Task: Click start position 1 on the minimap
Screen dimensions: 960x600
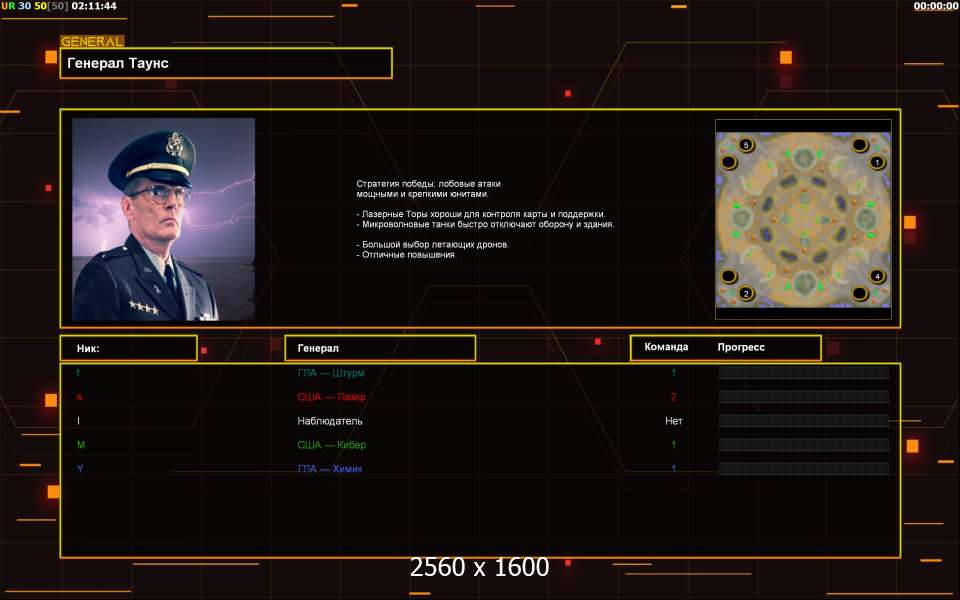Action: (877, 161)
